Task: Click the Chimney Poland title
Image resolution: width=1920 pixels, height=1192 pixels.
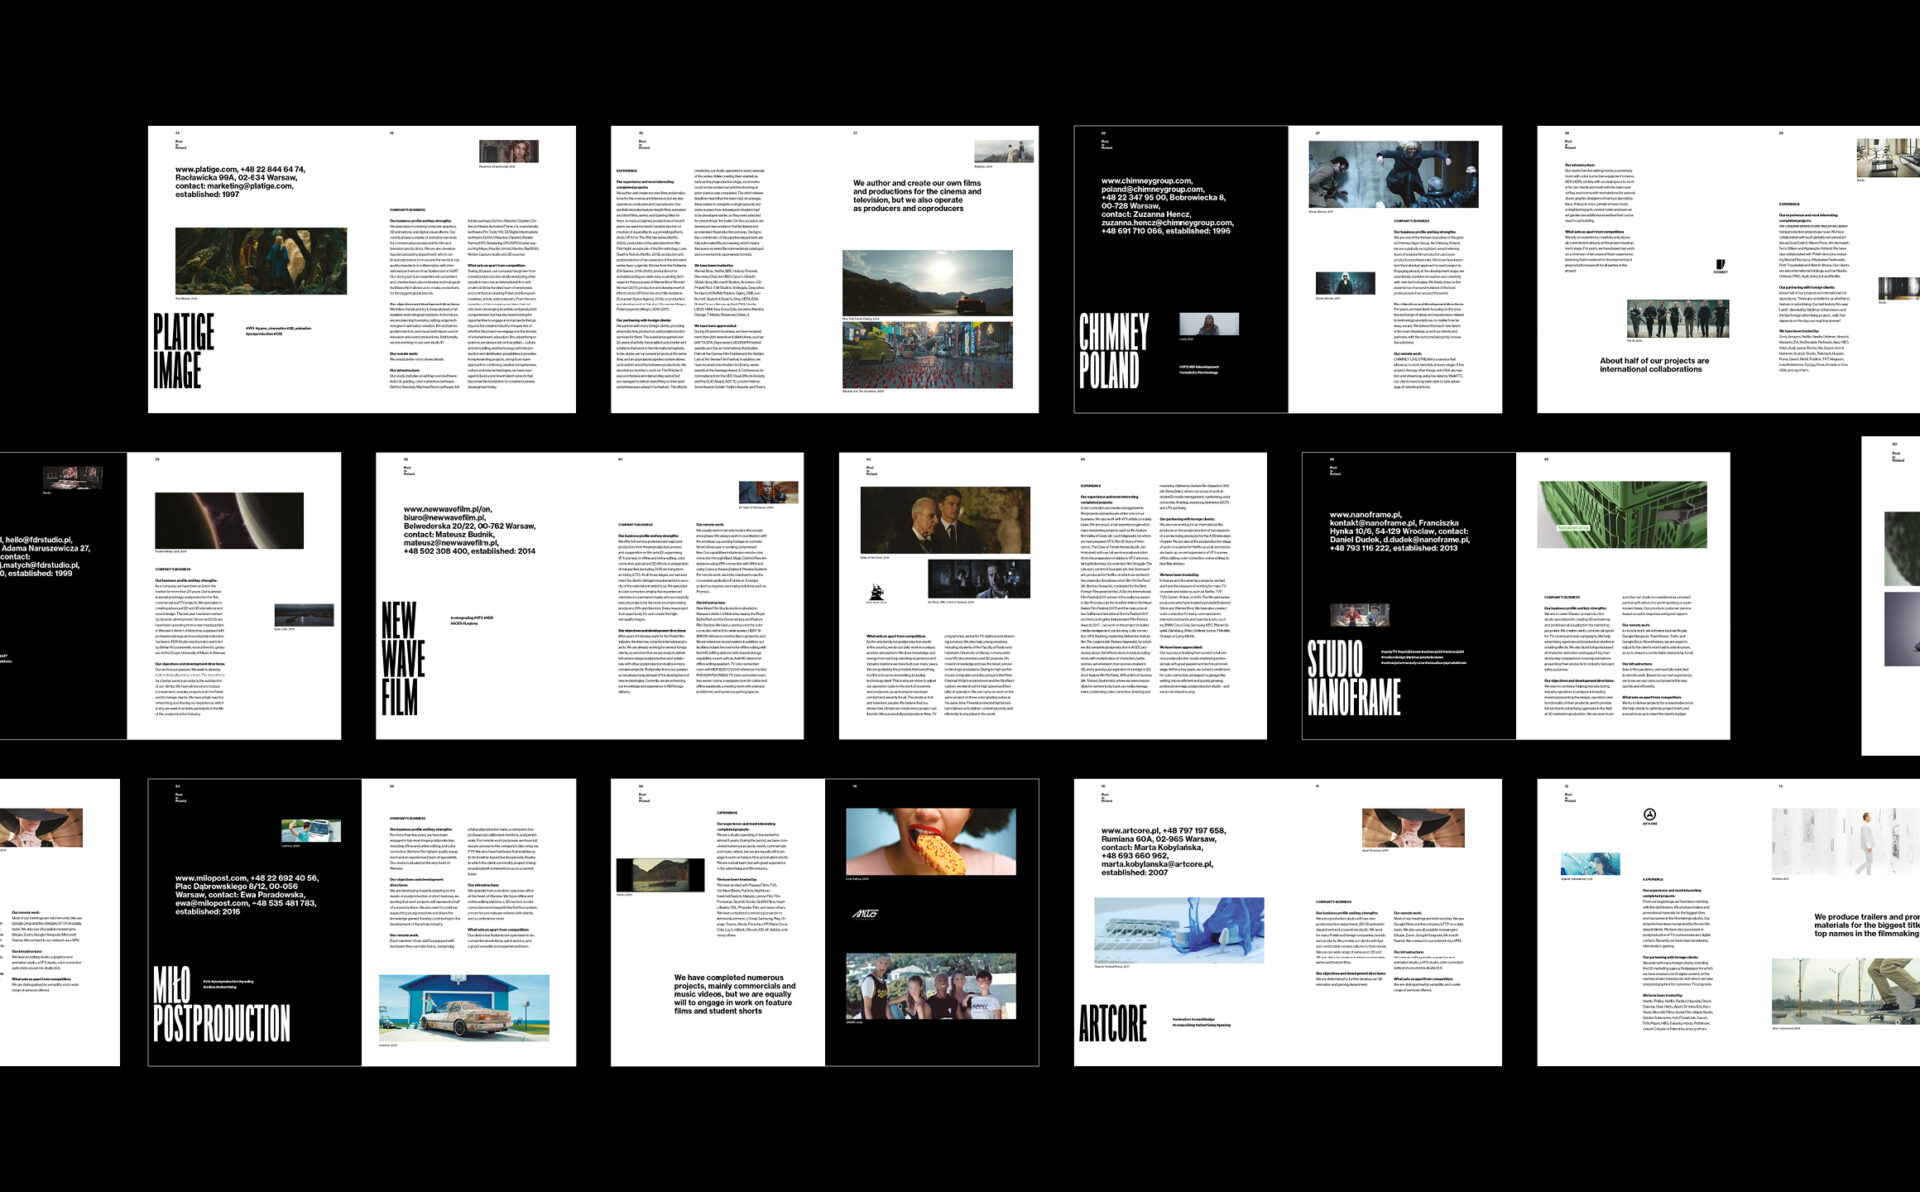Action: 1113,350
